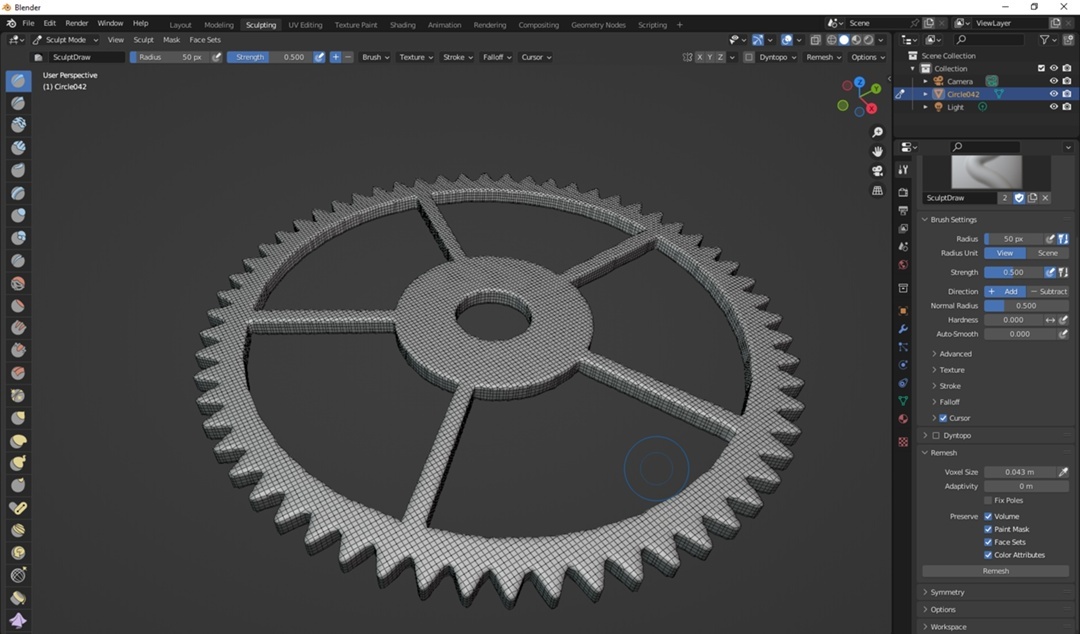
Task: Open the Modifiers wrench properties tab
Action: point(903,329)
